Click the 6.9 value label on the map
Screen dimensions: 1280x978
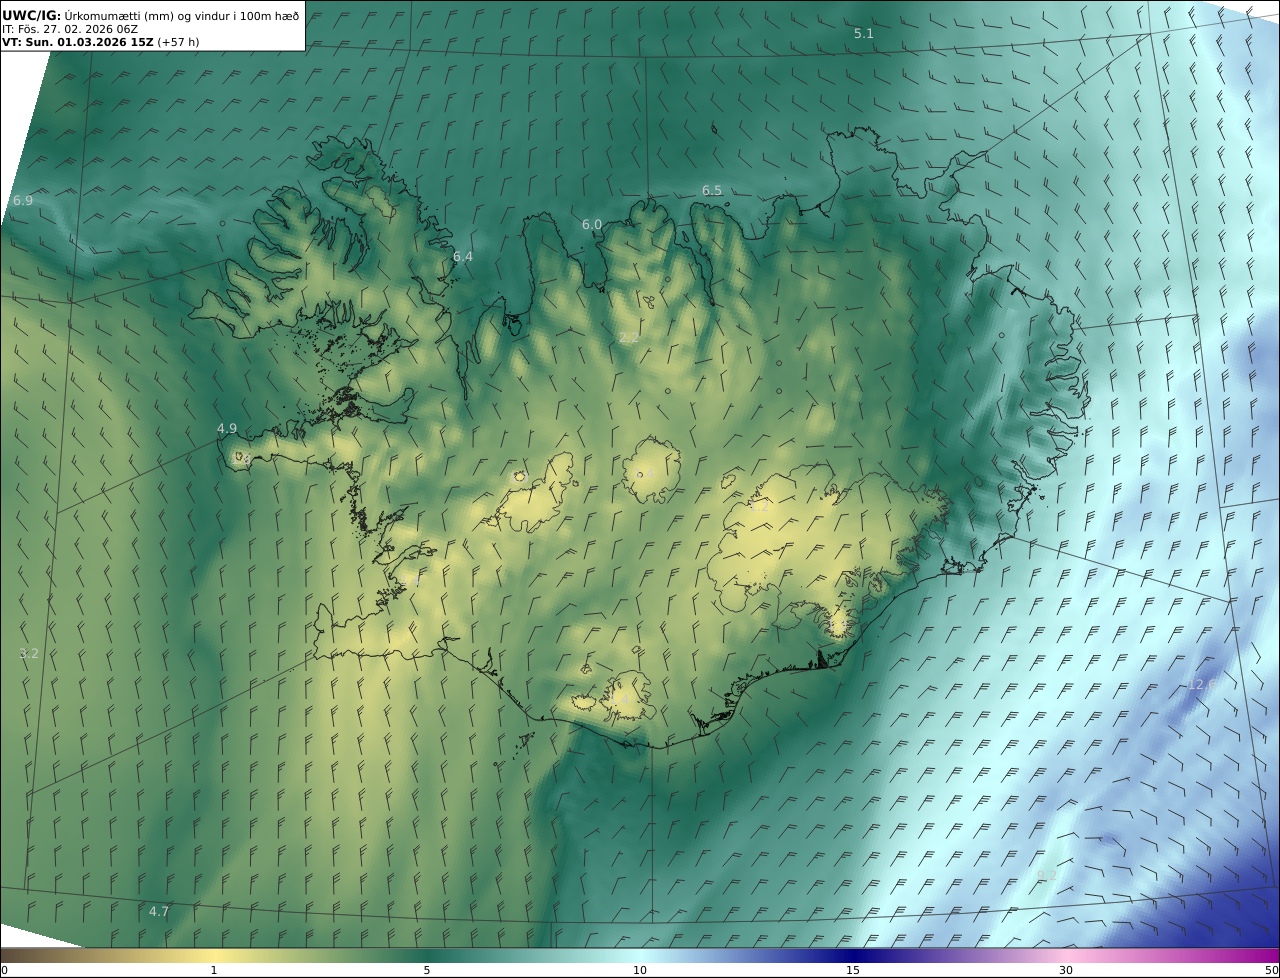pyautogui.click(x=23, y=200)
